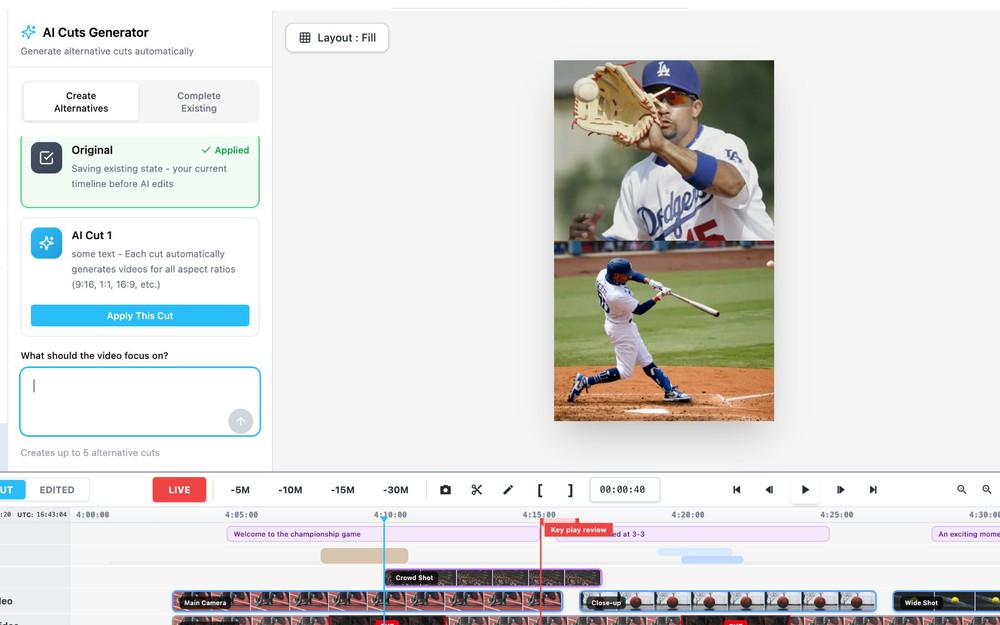Click the 4:05:00 ruler time mark
The image size is (1000, 625).
241,515
